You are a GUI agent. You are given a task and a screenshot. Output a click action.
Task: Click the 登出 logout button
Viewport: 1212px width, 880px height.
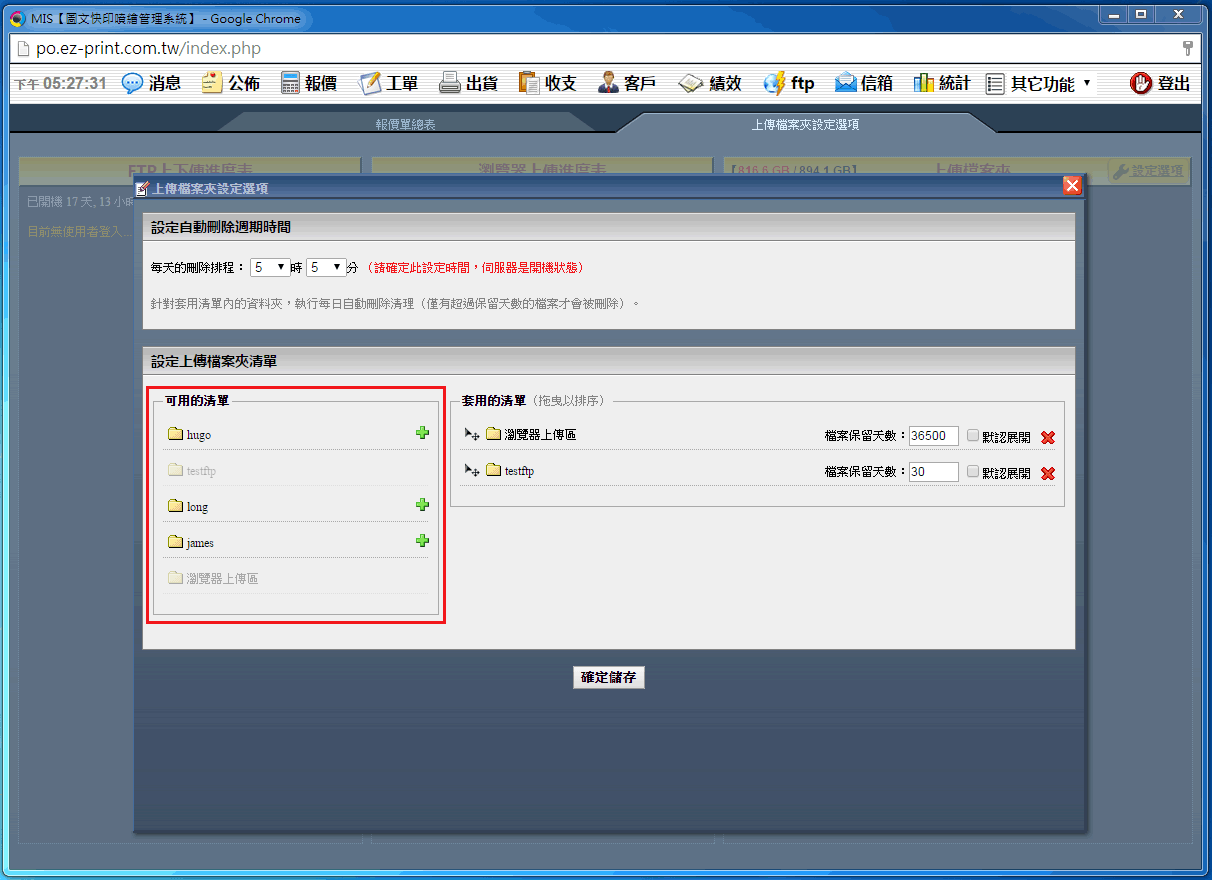click(x=1160, y=84)
